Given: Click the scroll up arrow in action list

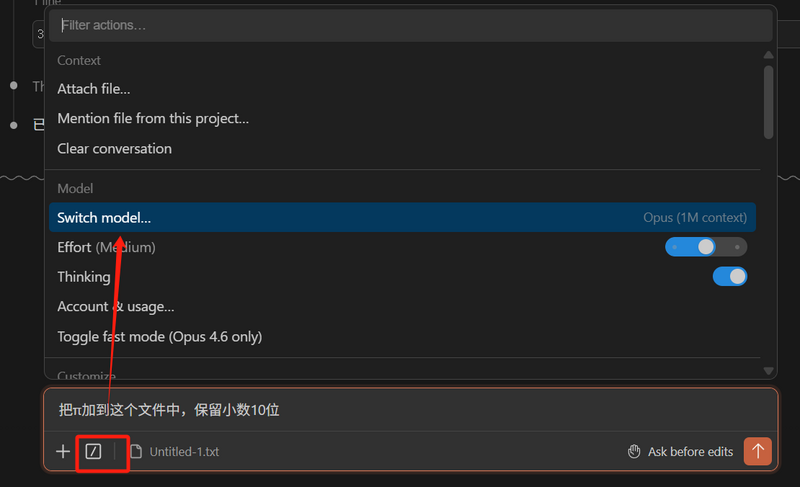Looking at the screenshot, I should click(768, 56).
